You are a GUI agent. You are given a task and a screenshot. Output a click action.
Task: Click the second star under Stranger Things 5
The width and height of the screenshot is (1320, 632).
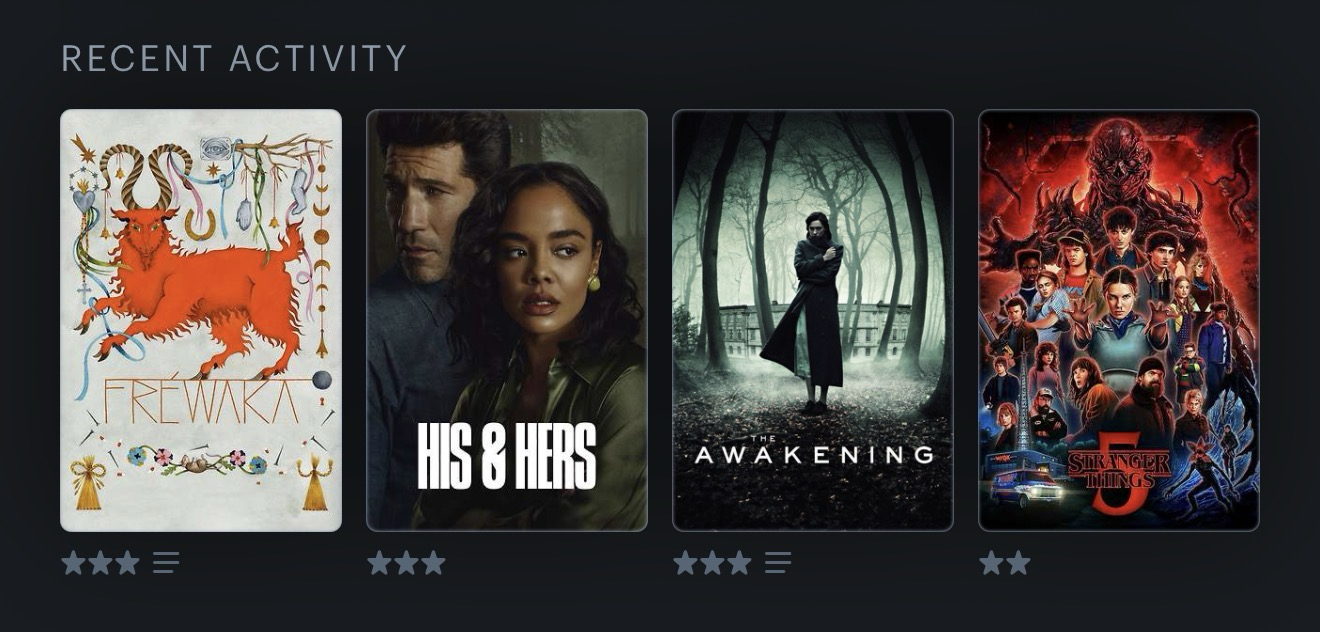[1018, 563]
